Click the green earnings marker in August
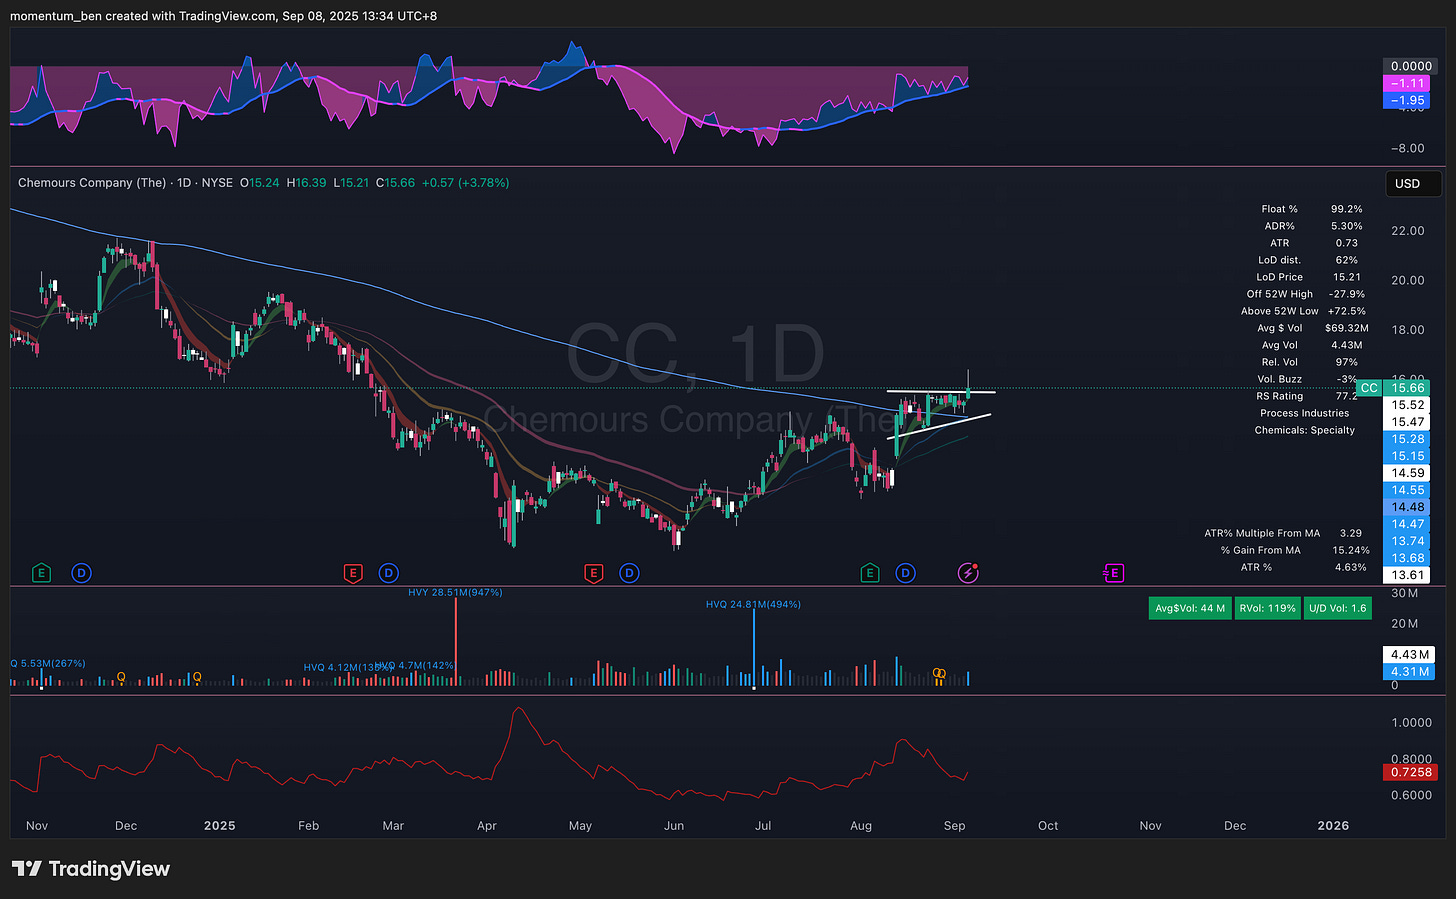Image resolution: width=1456 pixels, height=899 pixels. [870, 573]
